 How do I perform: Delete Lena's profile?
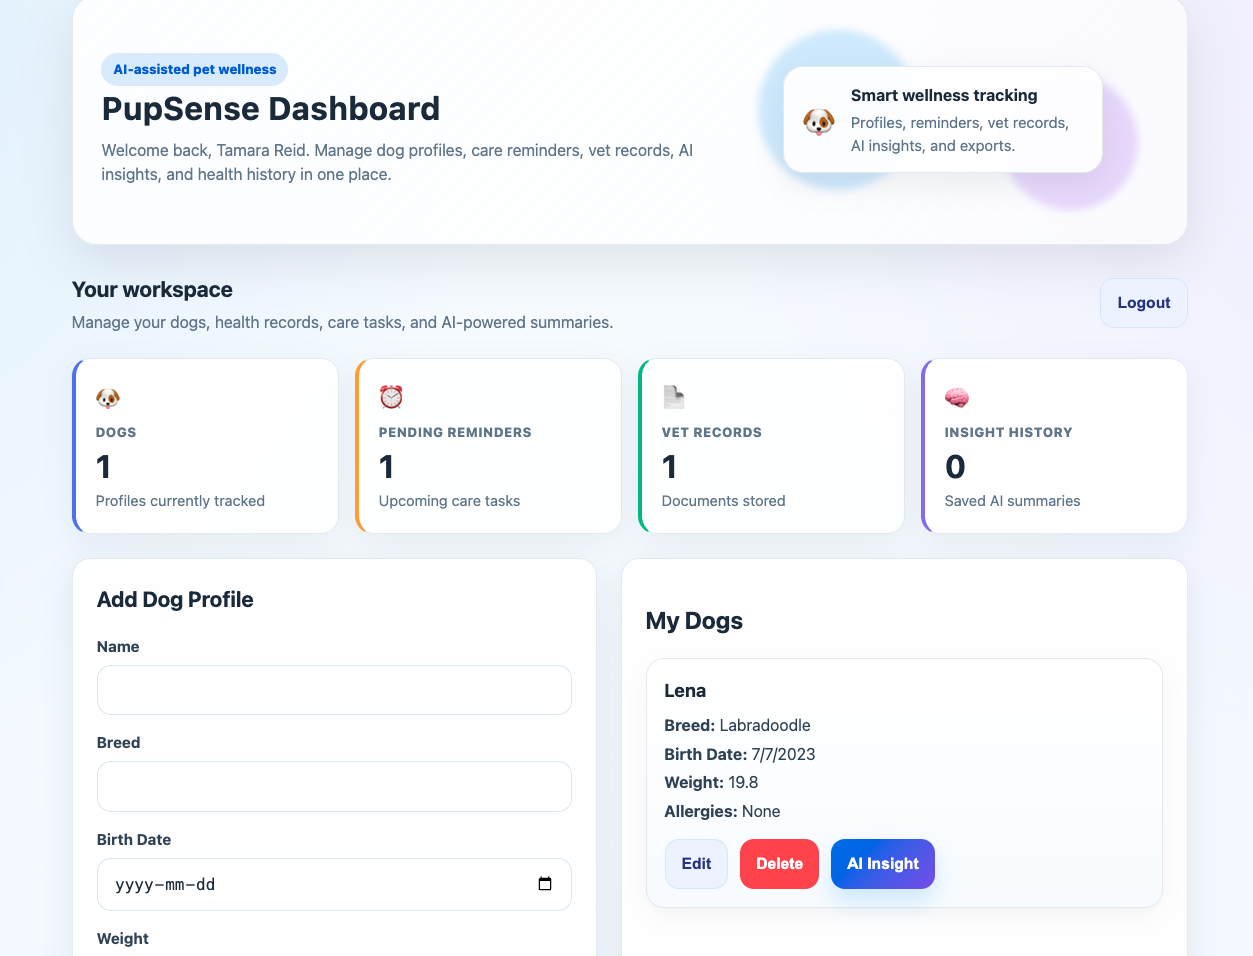(779, 863)
